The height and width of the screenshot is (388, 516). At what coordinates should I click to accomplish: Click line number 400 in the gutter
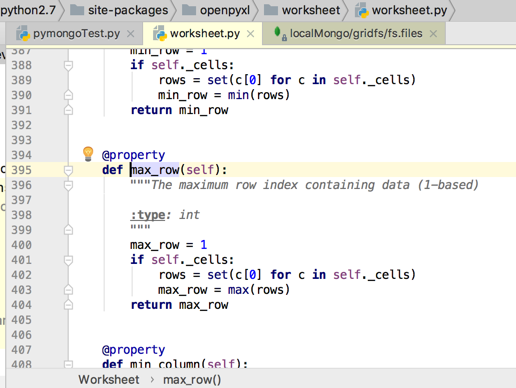click(22, 245)
